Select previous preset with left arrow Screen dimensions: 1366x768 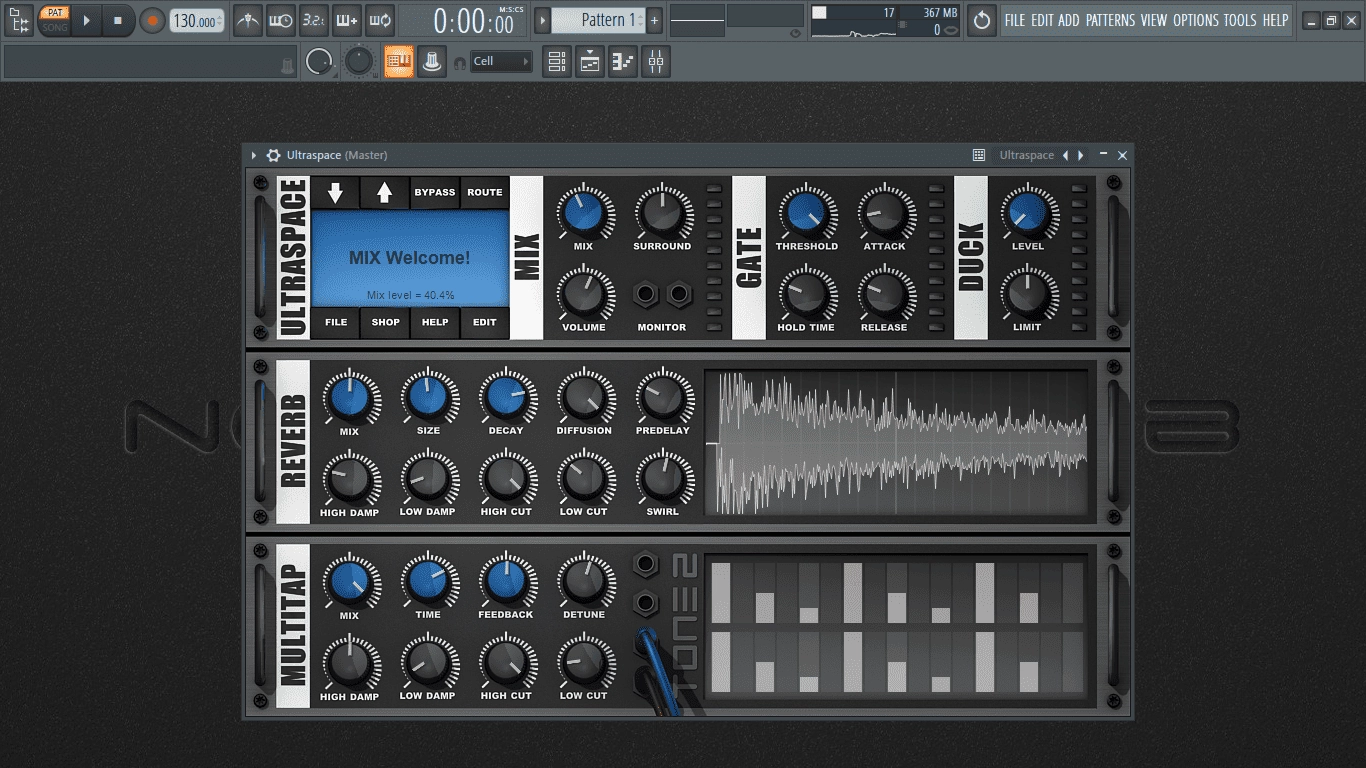pos(1065,155)
